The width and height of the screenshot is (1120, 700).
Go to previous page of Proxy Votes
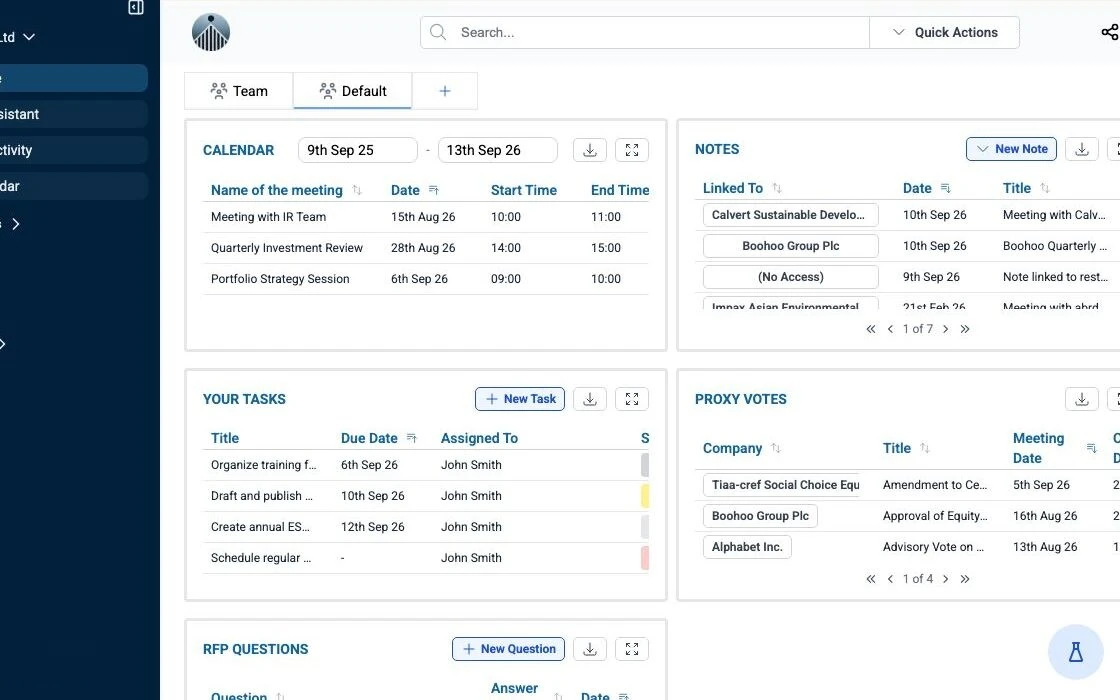pos(890,579)
